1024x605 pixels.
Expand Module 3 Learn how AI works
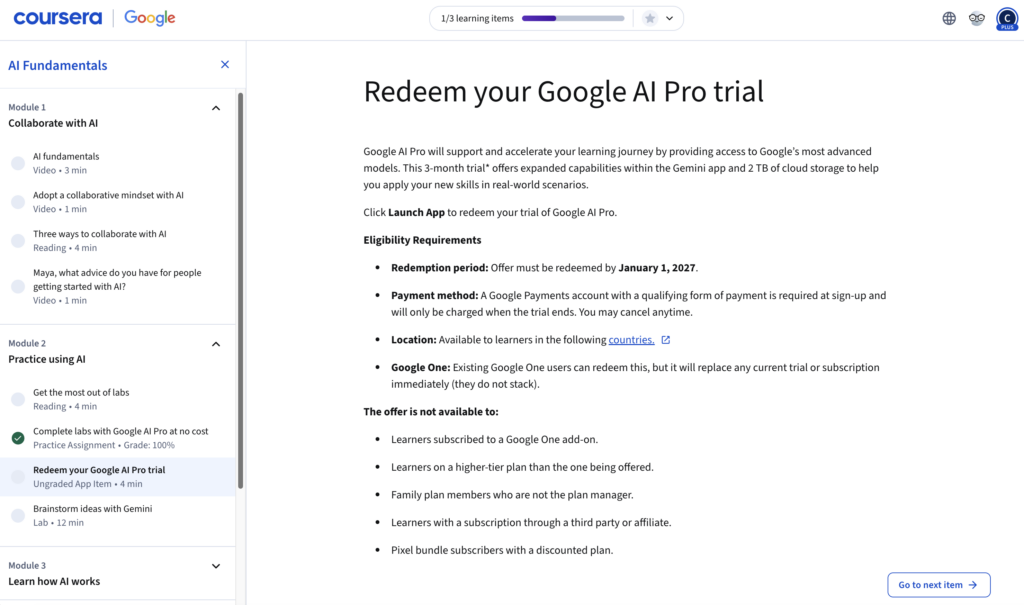[x=216, y=566]
